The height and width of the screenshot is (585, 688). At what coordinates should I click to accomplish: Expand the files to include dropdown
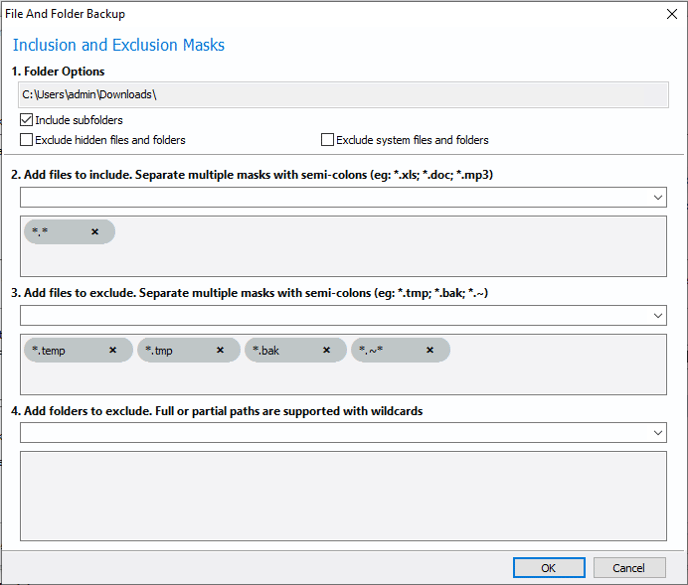point(658,197)
